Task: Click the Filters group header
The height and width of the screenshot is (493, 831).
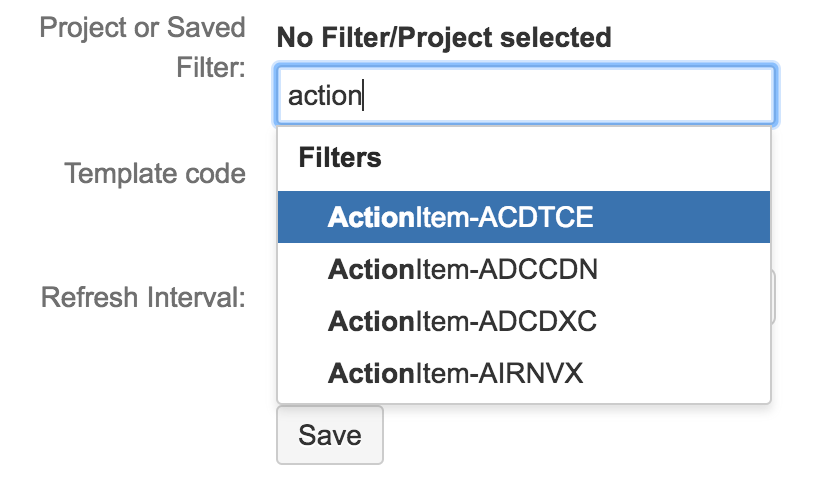Action: click(340, 158)
